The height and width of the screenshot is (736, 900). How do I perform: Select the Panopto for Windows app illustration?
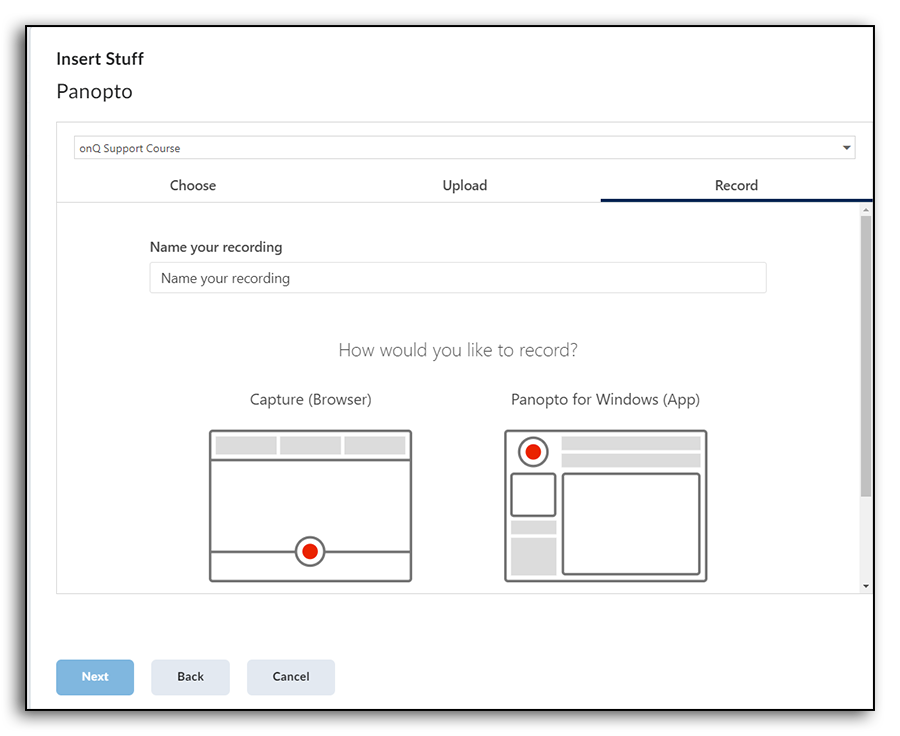coord(605,506)
